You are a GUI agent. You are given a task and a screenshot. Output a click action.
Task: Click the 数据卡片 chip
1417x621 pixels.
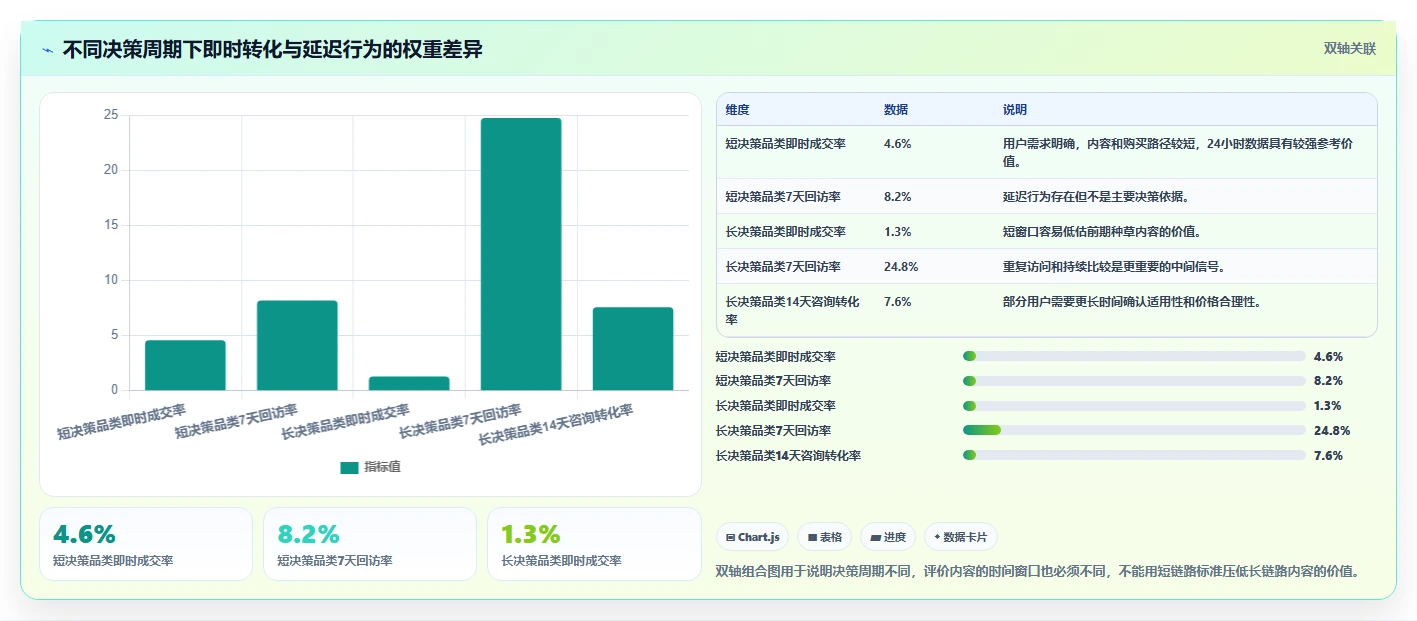(x=960, y=537)
